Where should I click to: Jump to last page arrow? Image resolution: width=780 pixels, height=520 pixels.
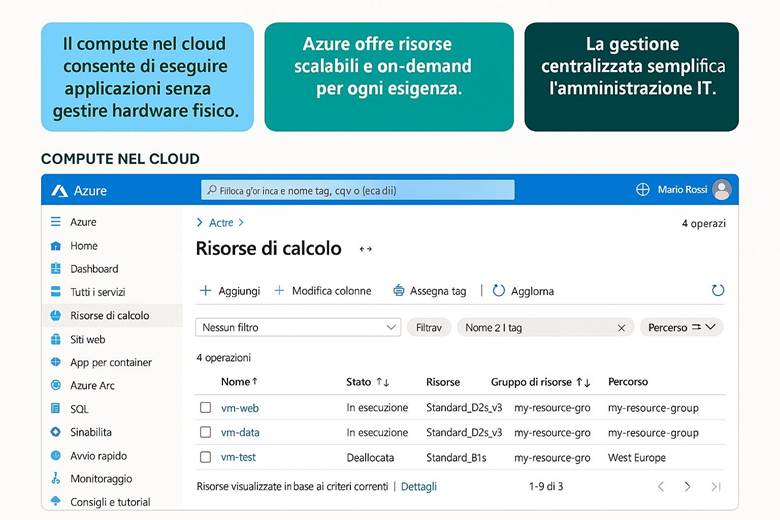pyautogui.click(x=716, y=487)
